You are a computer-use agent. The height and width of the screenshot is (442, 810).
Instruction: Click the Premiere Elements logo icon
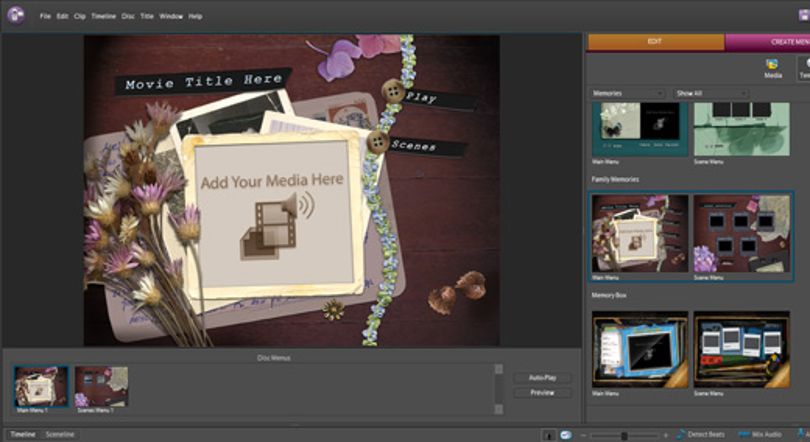coord(16,14)
